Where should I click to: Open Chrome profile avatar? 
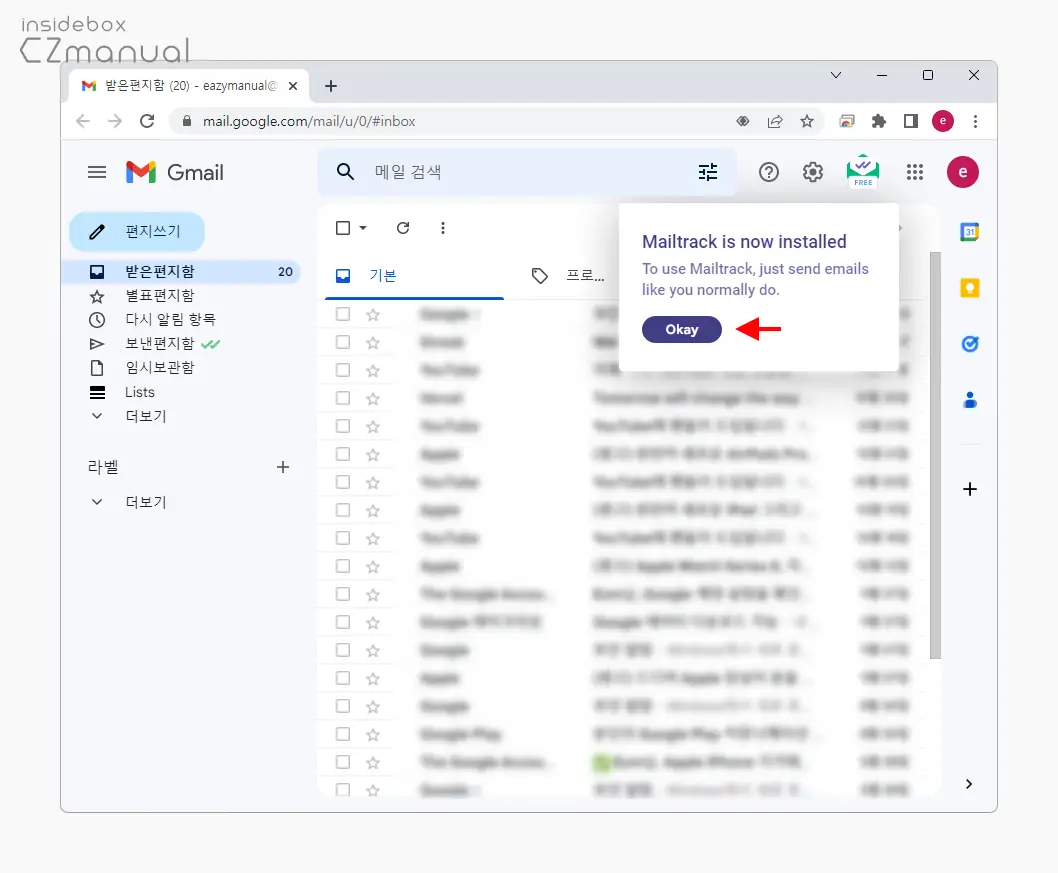(x=943, y=121)
